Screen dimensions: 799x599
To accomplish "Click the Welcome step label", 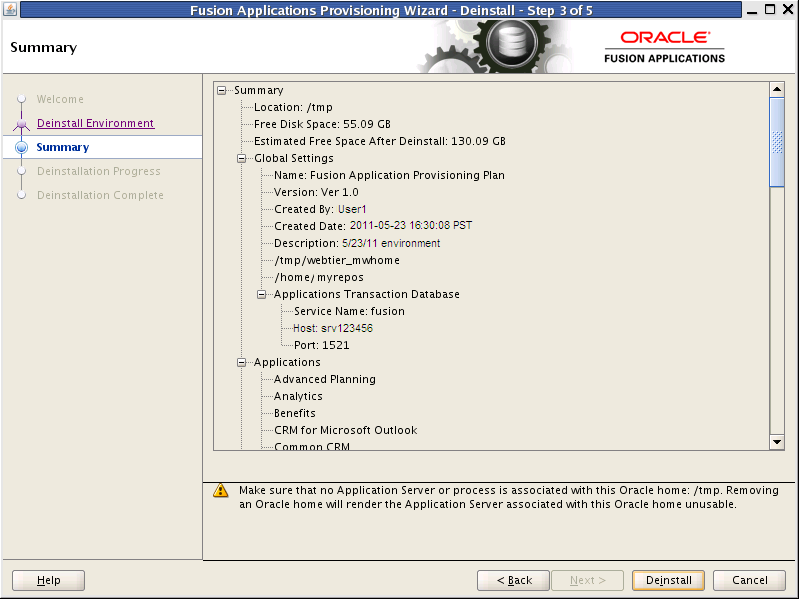I will 60,99.
